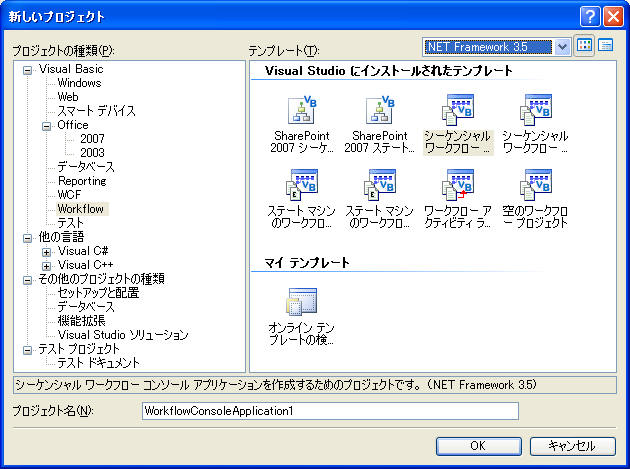Click the Office tree label
The image size is (630, 469).
point(73,125)
